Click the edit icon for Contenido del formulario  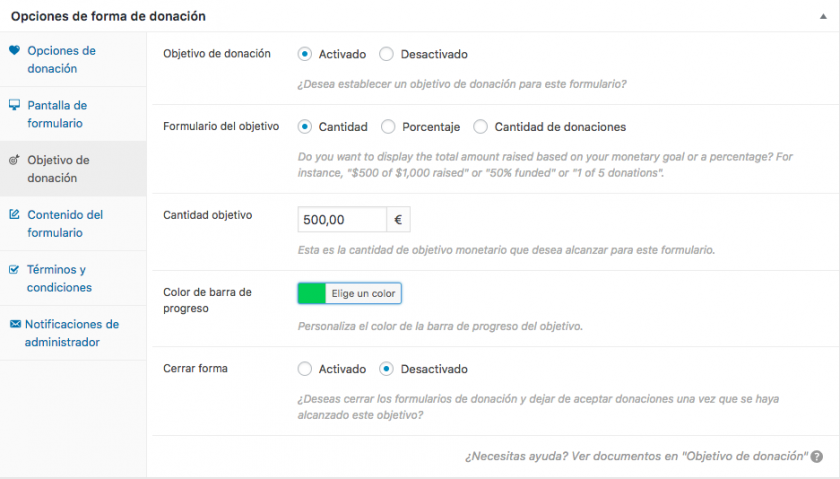point(14,214)
